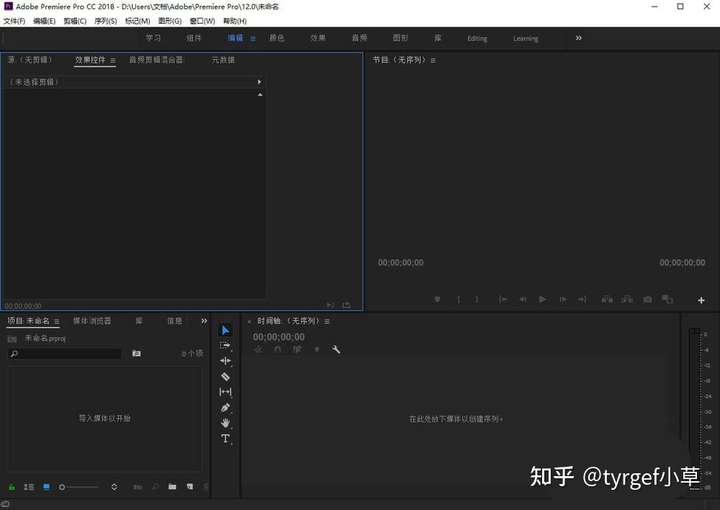Switch project panel to icon view
The image size is (720, 510).
pos(46,487)
